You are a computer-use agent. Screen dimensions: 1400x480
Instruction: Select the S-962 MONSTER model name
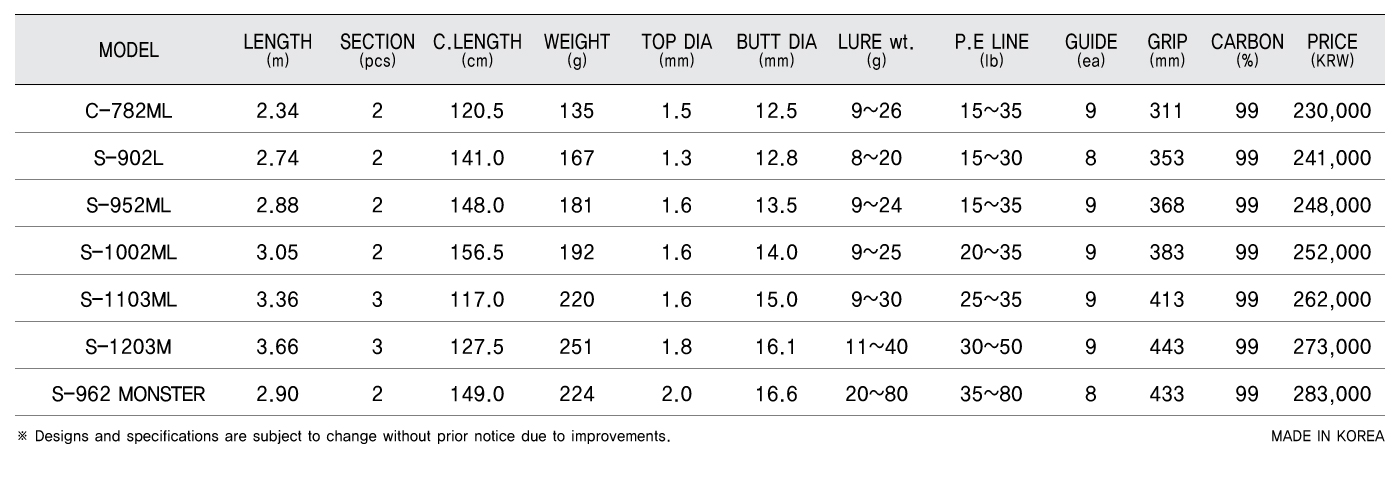coord(129,395)
